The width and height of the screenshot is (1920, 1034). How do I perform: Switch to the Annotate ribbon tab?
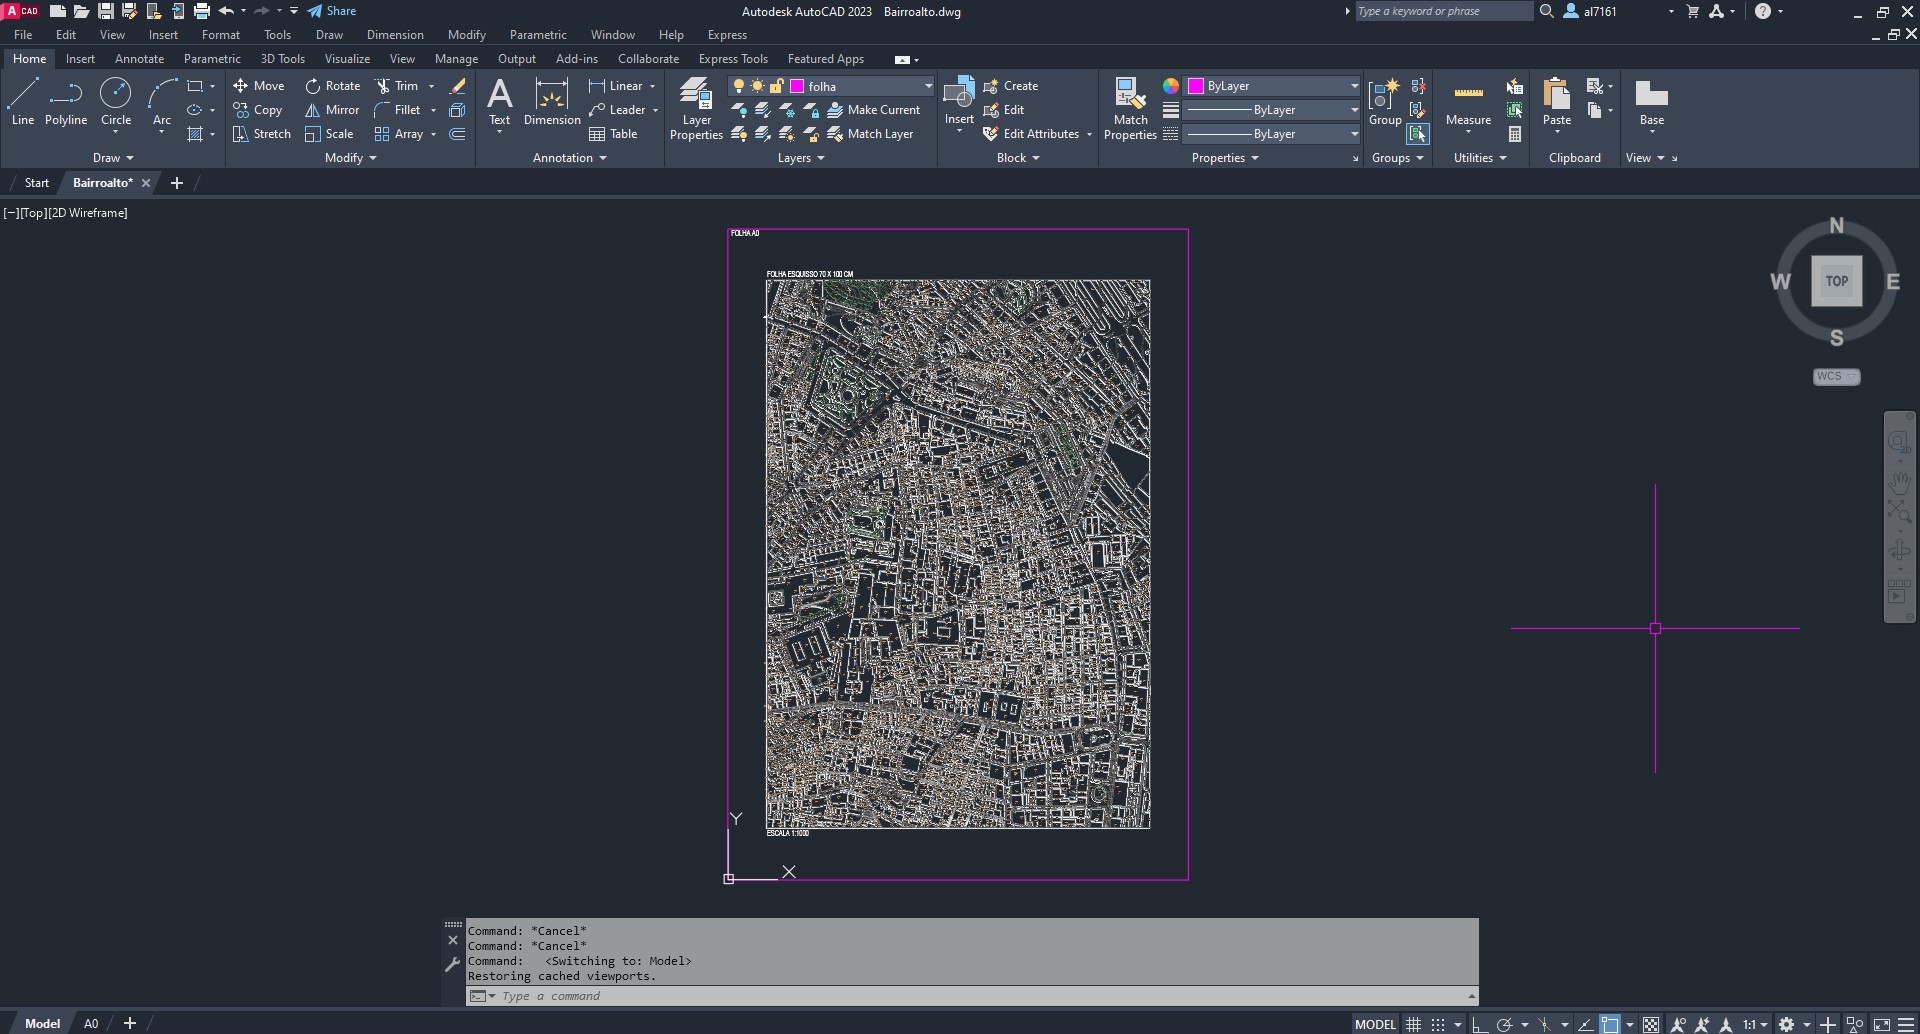(139, 59)
